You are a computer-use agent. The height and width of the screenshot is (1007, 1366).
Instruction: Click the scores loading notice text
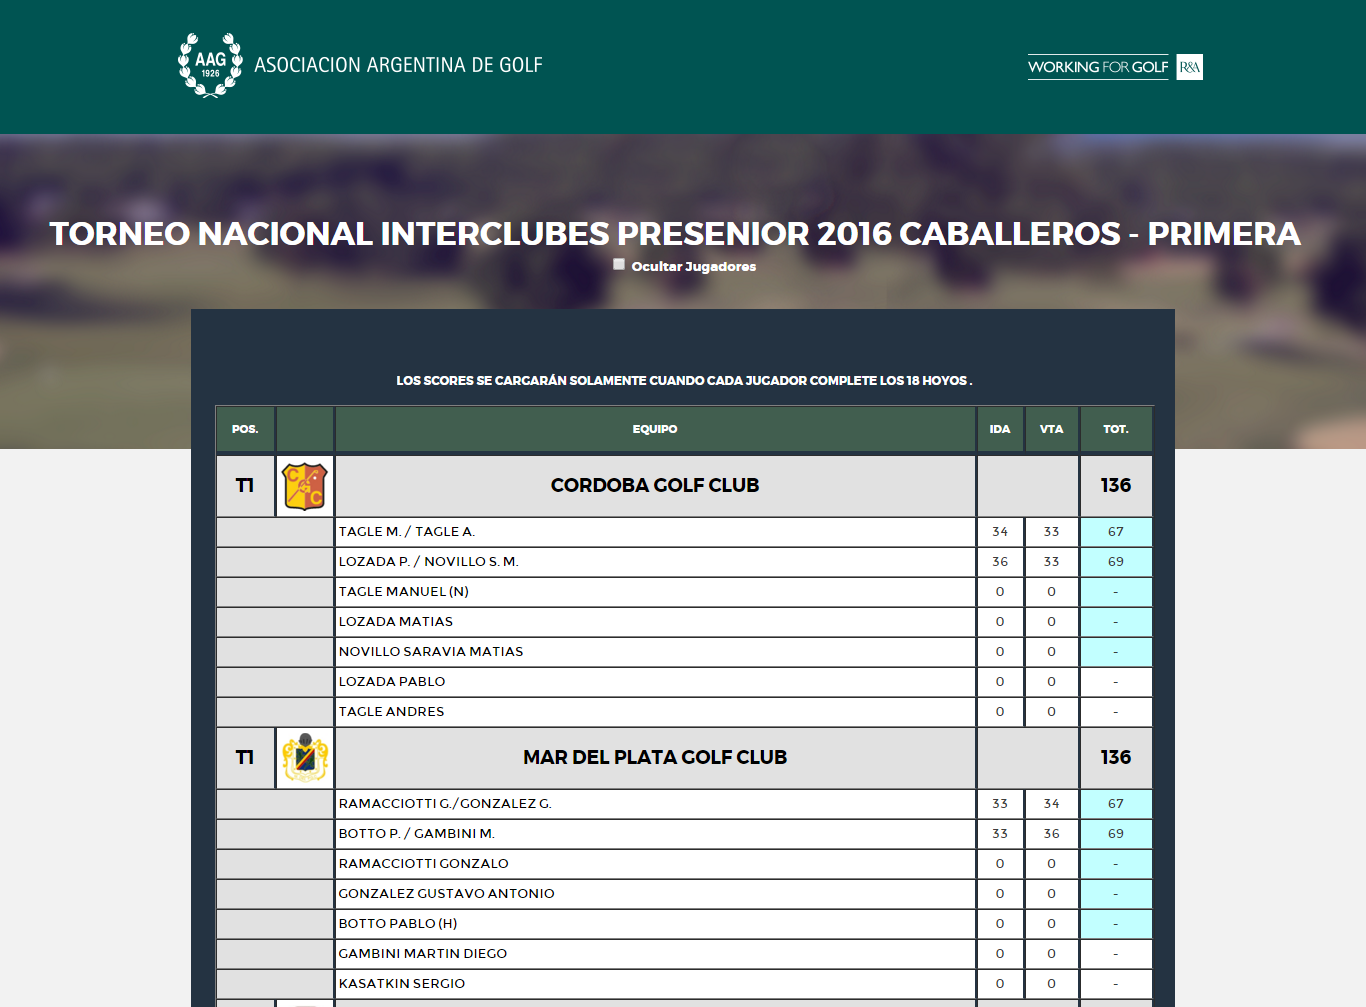(x=684, y=381)
